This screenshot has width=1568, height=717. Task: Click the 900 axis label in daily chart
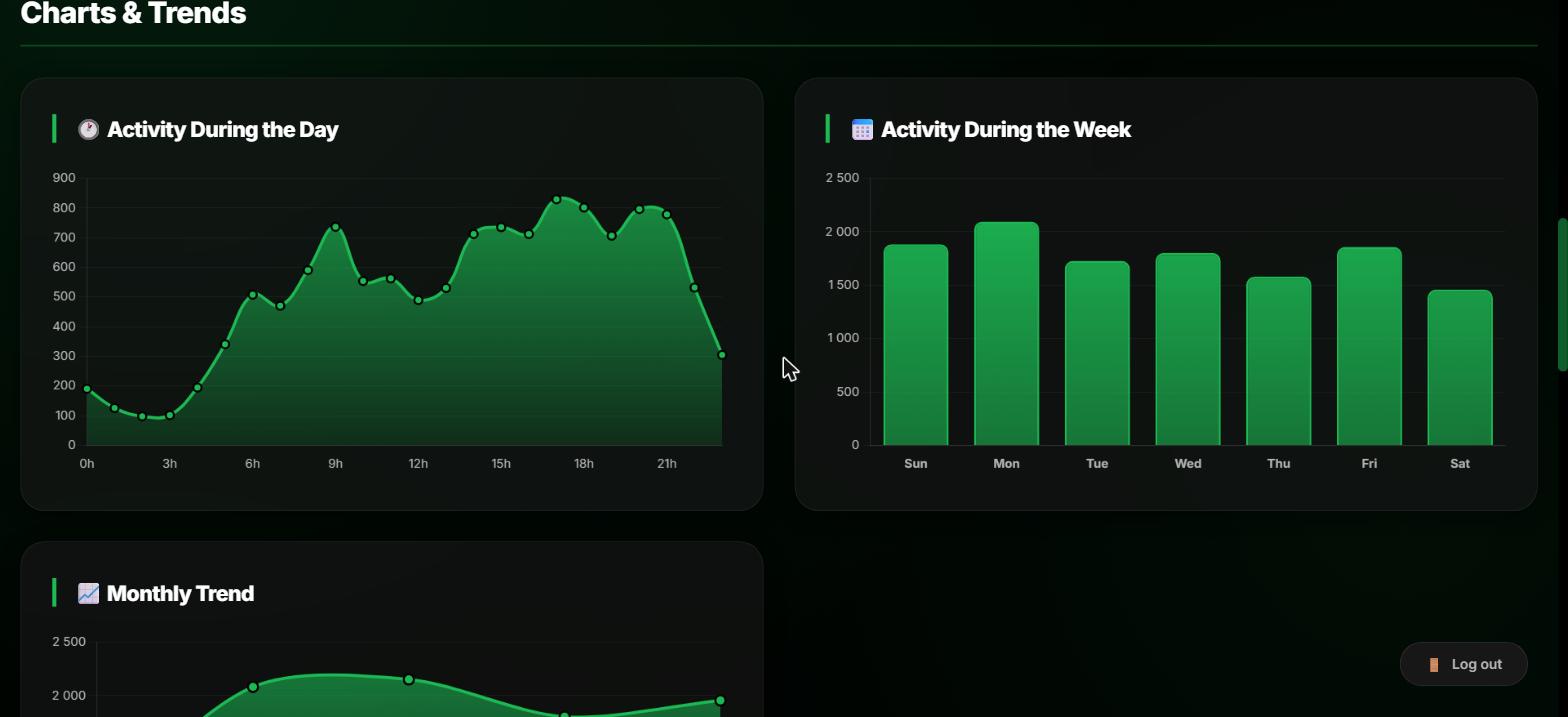64,178
